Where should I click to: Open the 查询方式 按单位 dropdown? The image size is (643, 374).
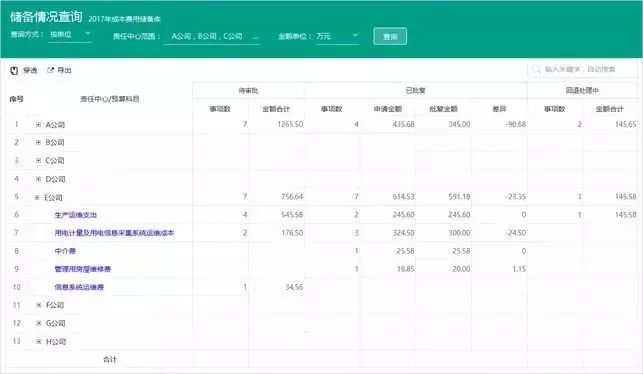[70, 35]
